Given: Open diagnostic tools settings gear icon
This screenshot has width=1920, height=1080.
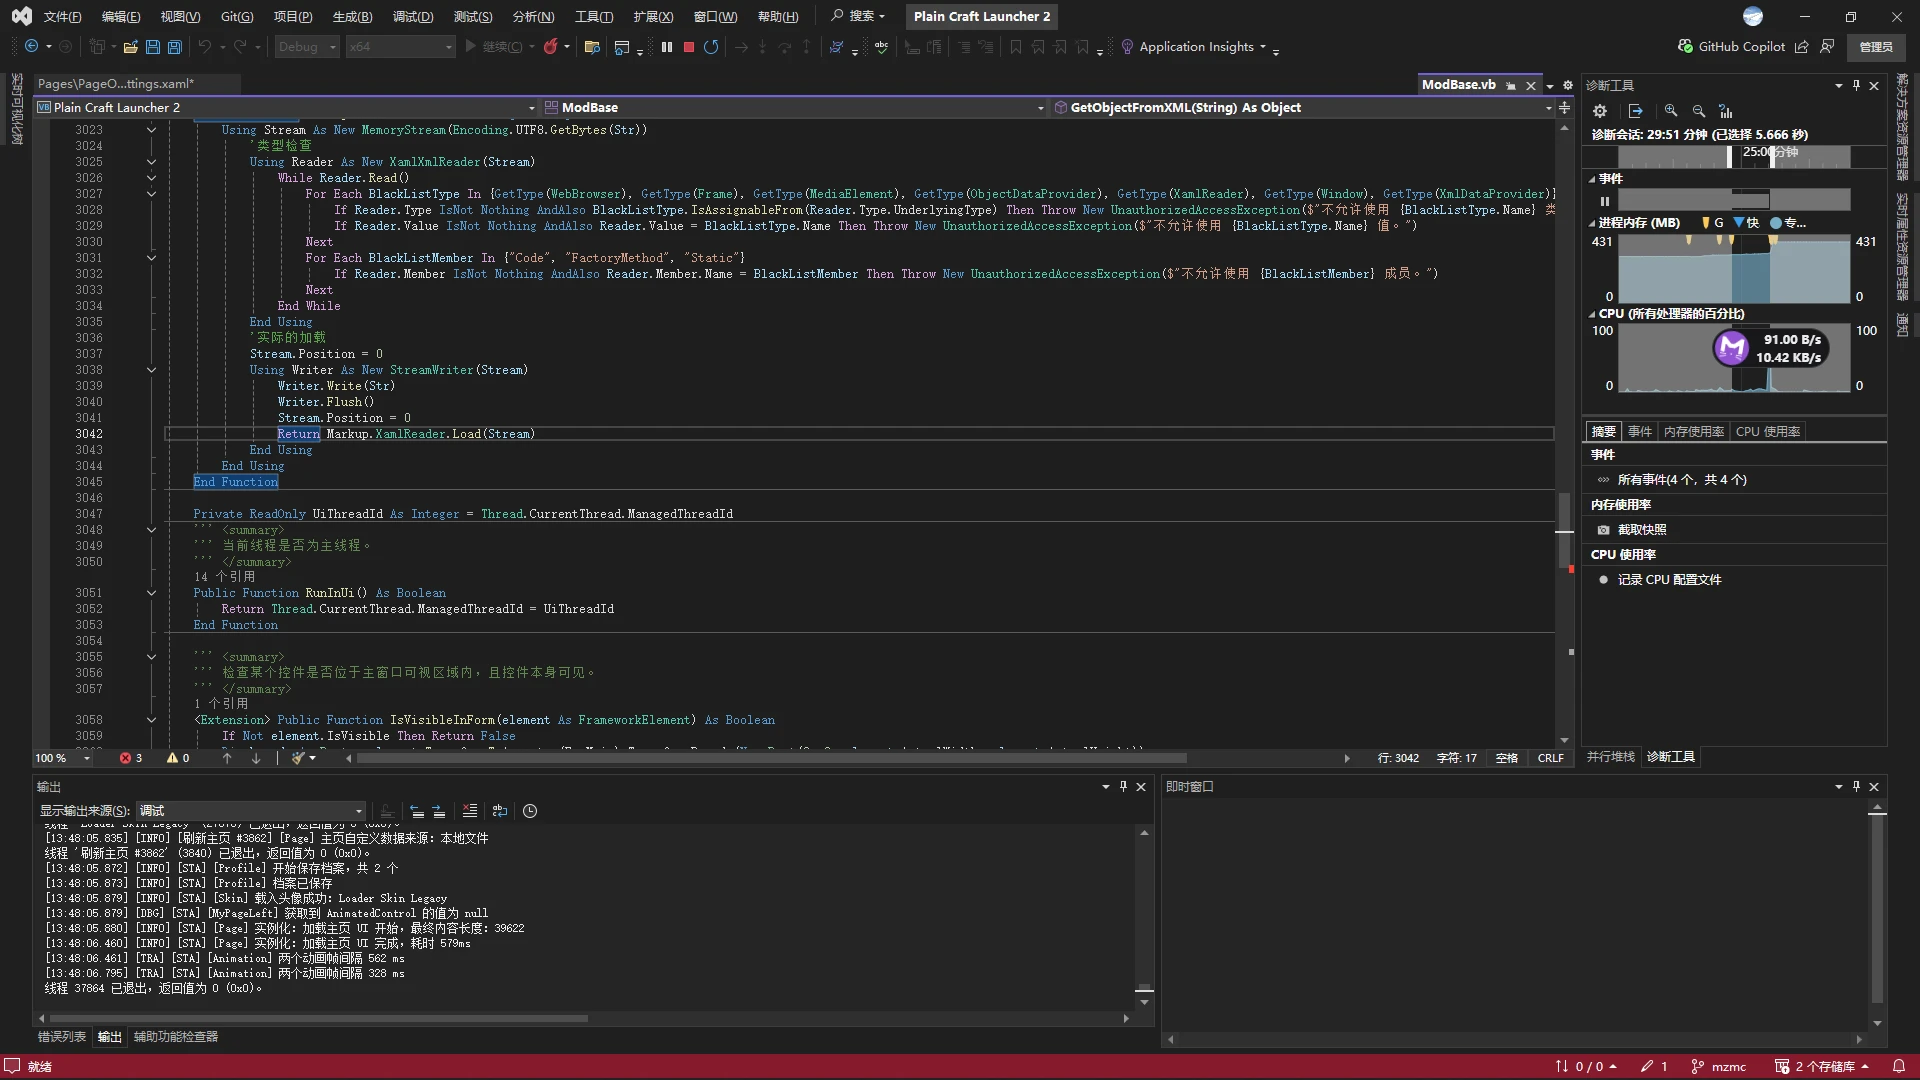Looking at the screenshot, I should point(1600,111).
